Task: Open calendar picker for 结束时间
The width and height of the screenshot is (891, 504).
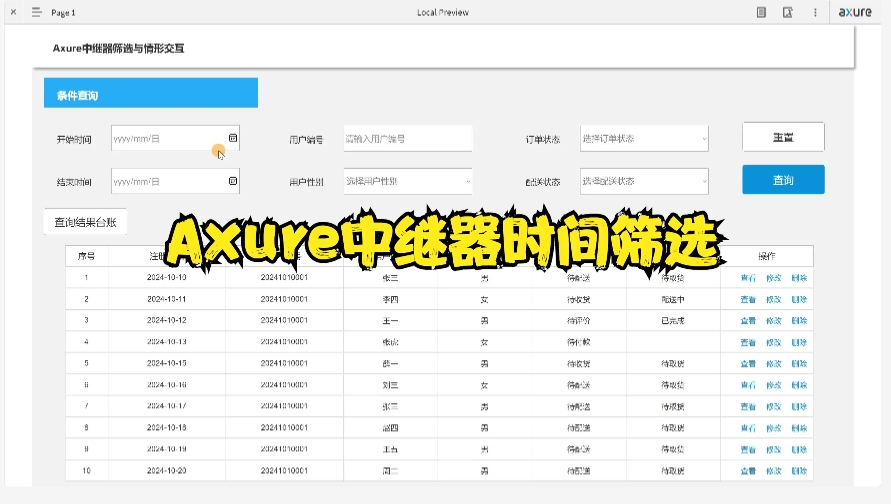Action: [233, 181]
